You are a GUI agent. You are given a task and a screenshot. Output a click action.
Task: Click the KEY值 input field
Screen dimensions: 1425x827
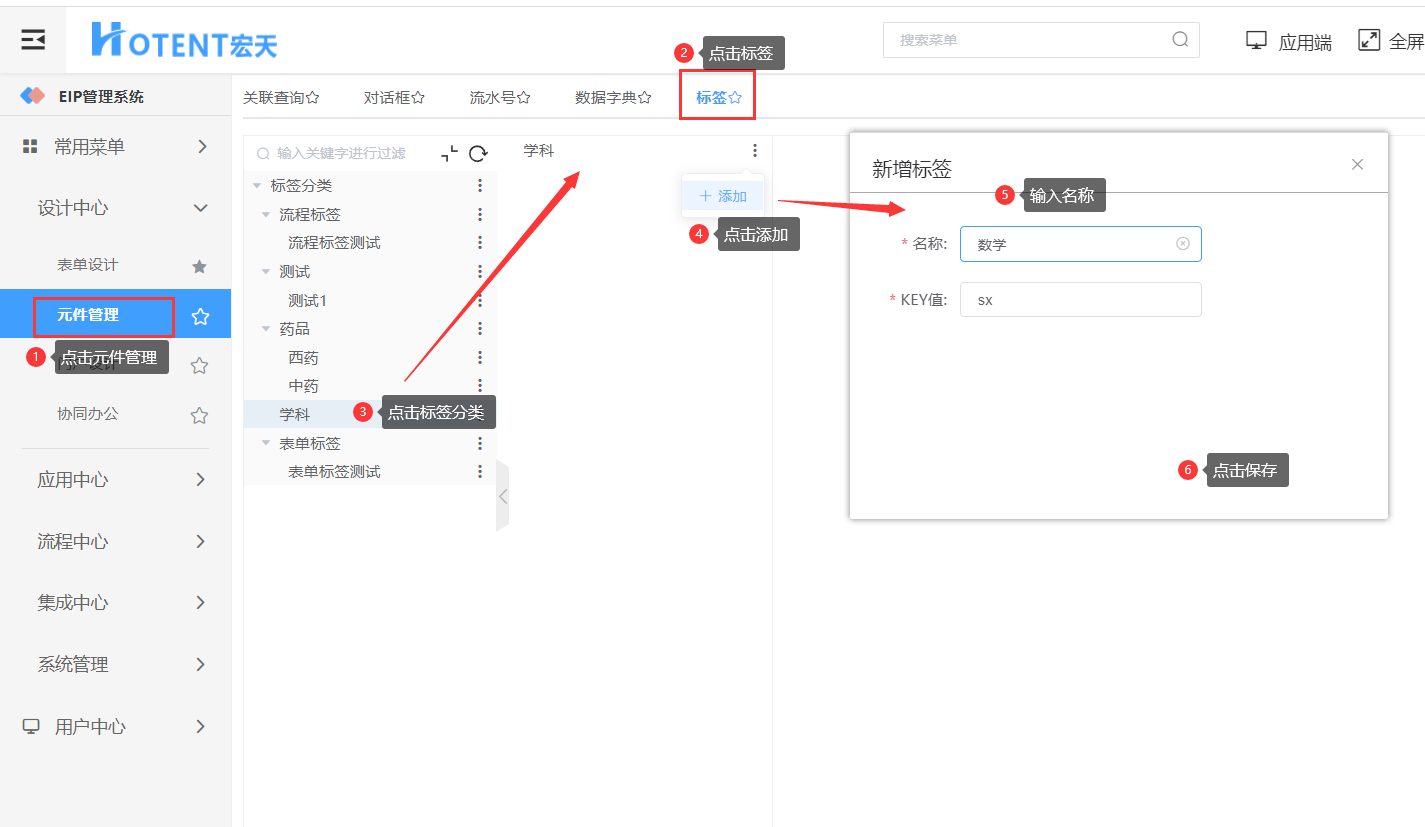pos(1081,299)
